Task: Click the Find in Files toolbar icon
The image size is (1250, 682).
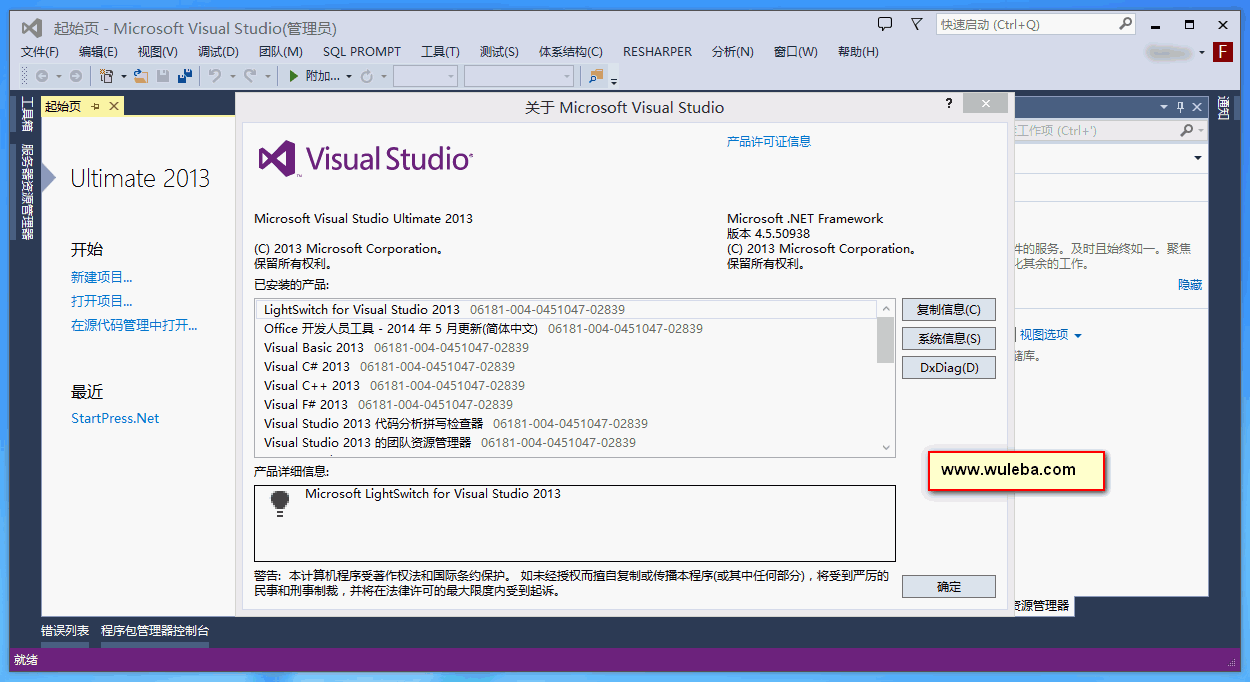Action: point(597,76)
